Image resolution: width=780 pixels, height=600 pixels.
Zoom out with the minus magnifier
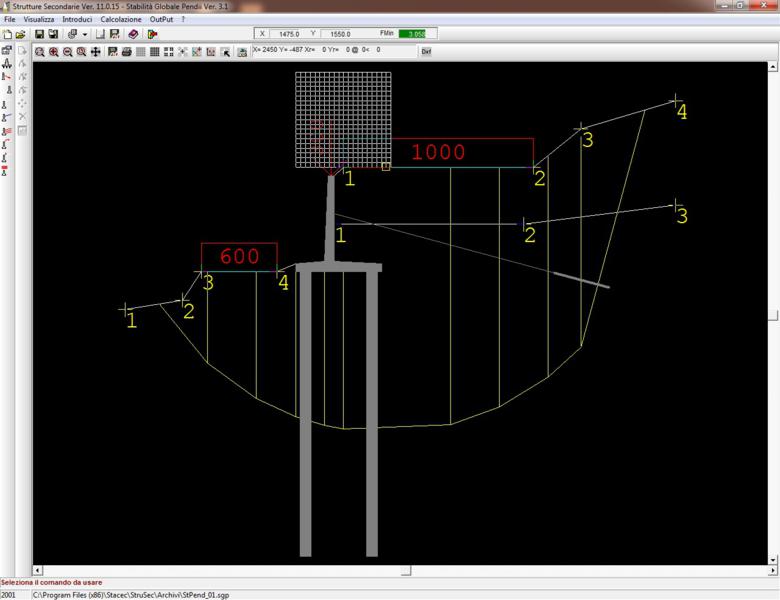pyautogui.click(x=68, y=52)
